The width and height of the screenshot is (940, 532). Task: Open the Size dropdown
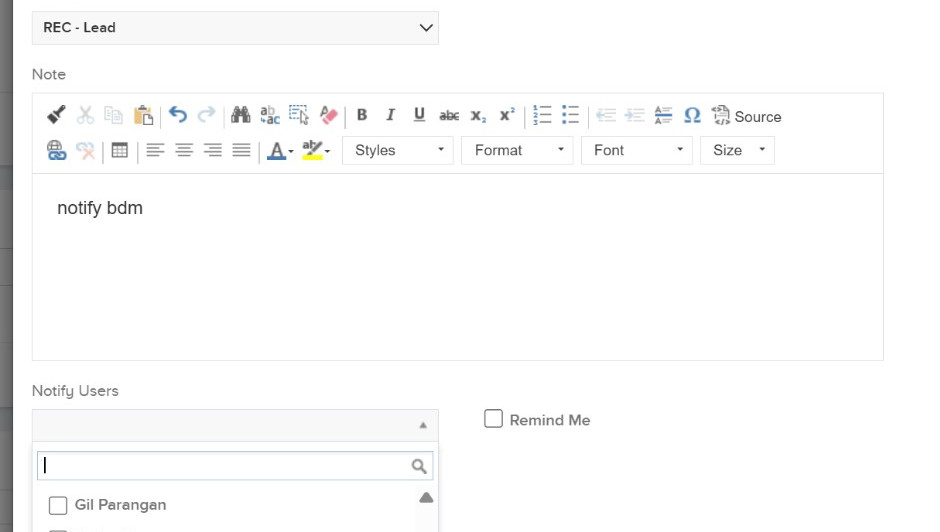click(737, 150)
